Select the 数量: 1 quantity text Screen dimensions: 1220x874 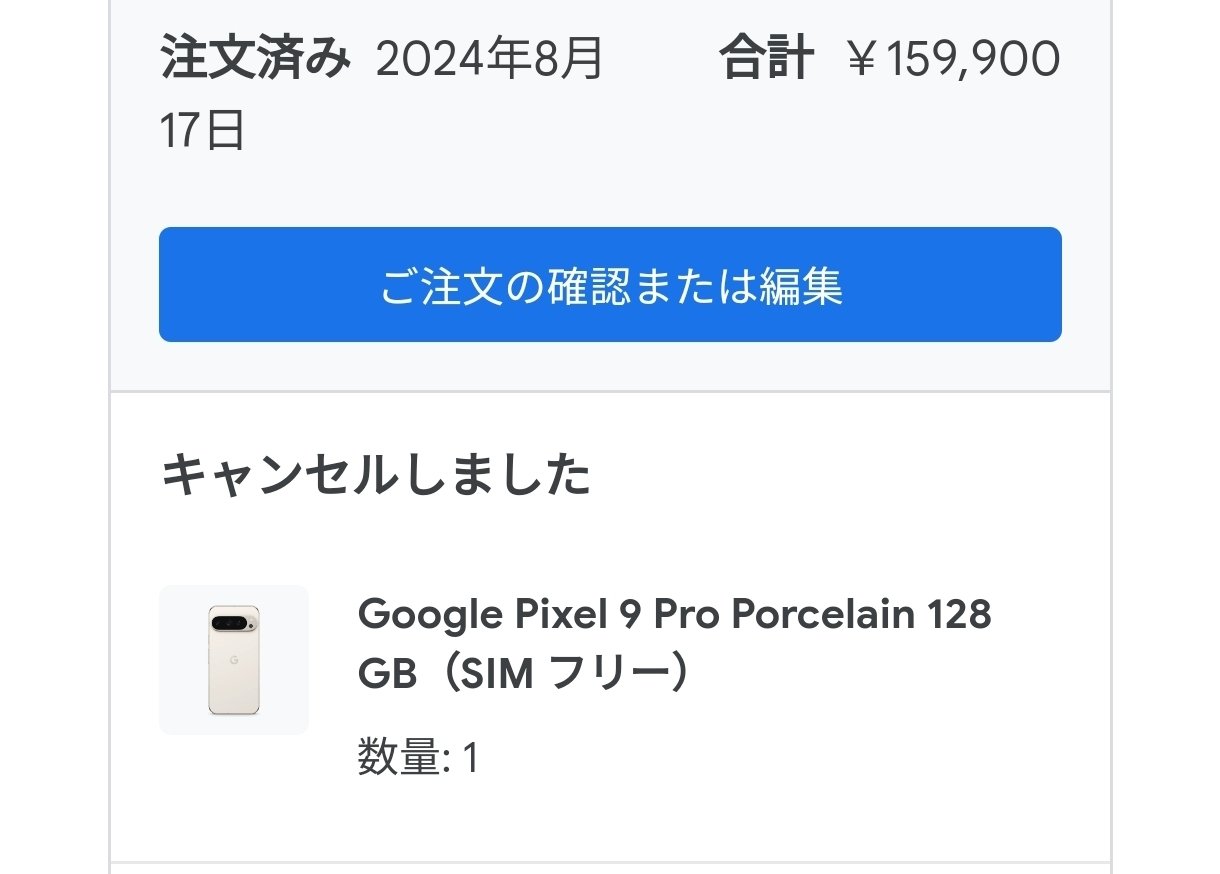click(418, 758)
